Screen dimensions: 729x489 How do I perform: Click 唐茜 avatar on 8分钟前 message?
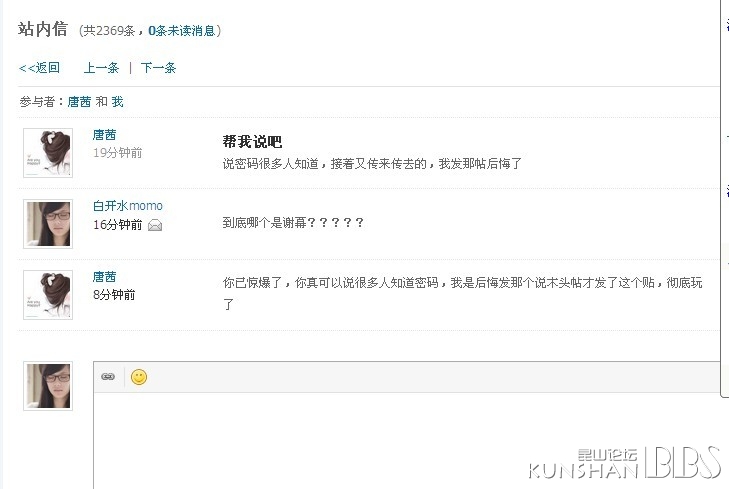coord(48,295)
